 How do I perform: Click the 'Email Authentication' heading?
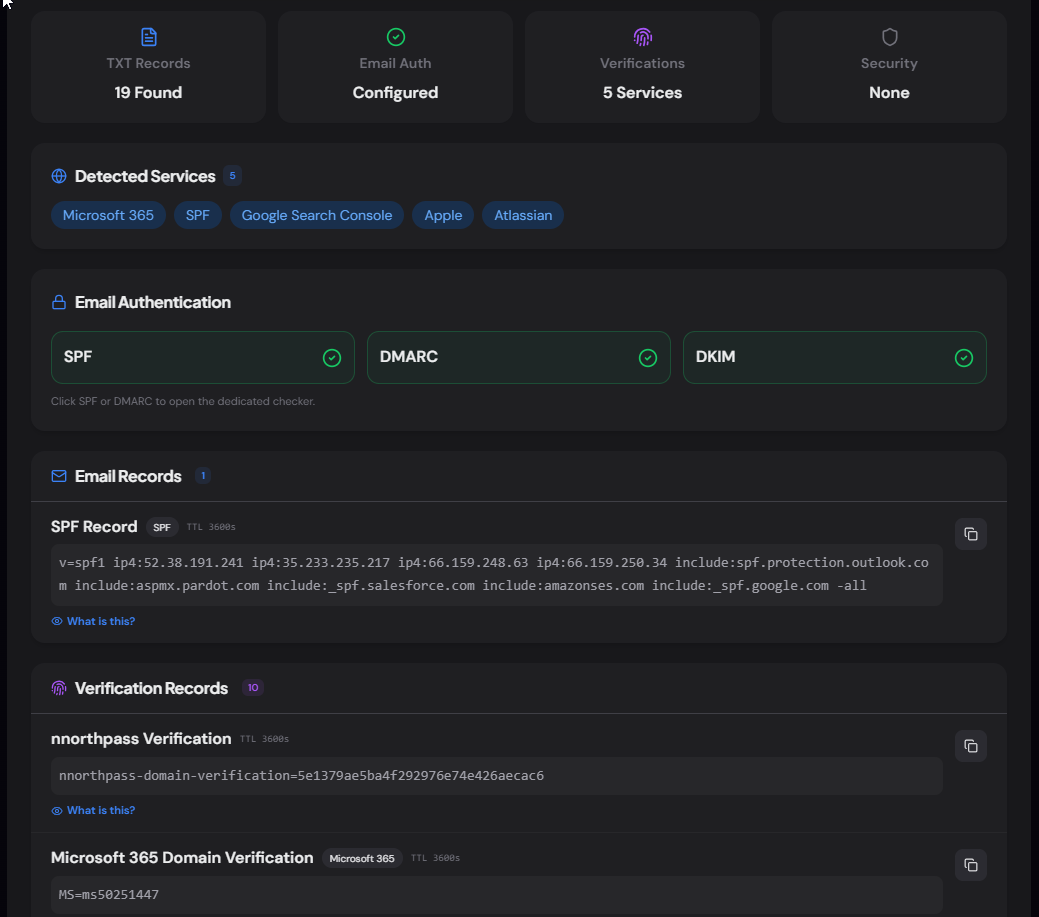coord(153,302)
